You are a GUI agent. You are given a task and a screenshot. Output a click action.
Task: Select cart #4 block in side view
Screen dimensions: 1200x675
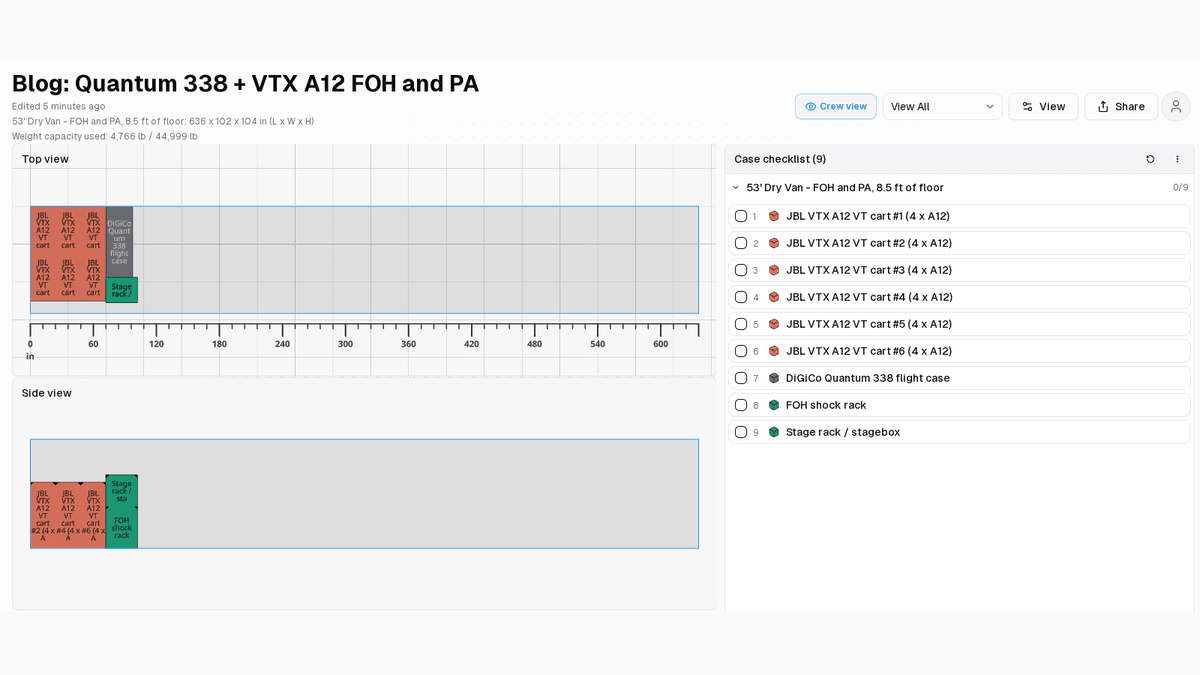point(68,515)
